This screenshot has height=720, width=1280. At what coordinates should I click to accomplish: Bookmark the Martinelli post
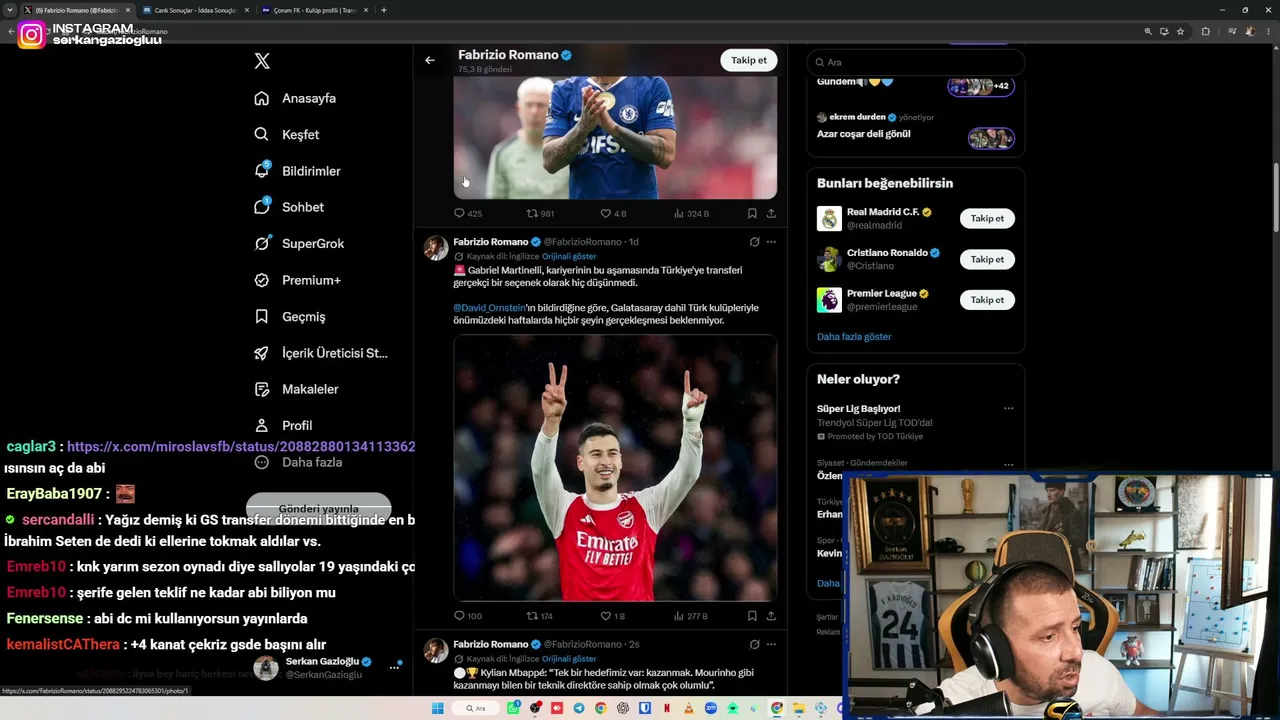pos(752,616)
